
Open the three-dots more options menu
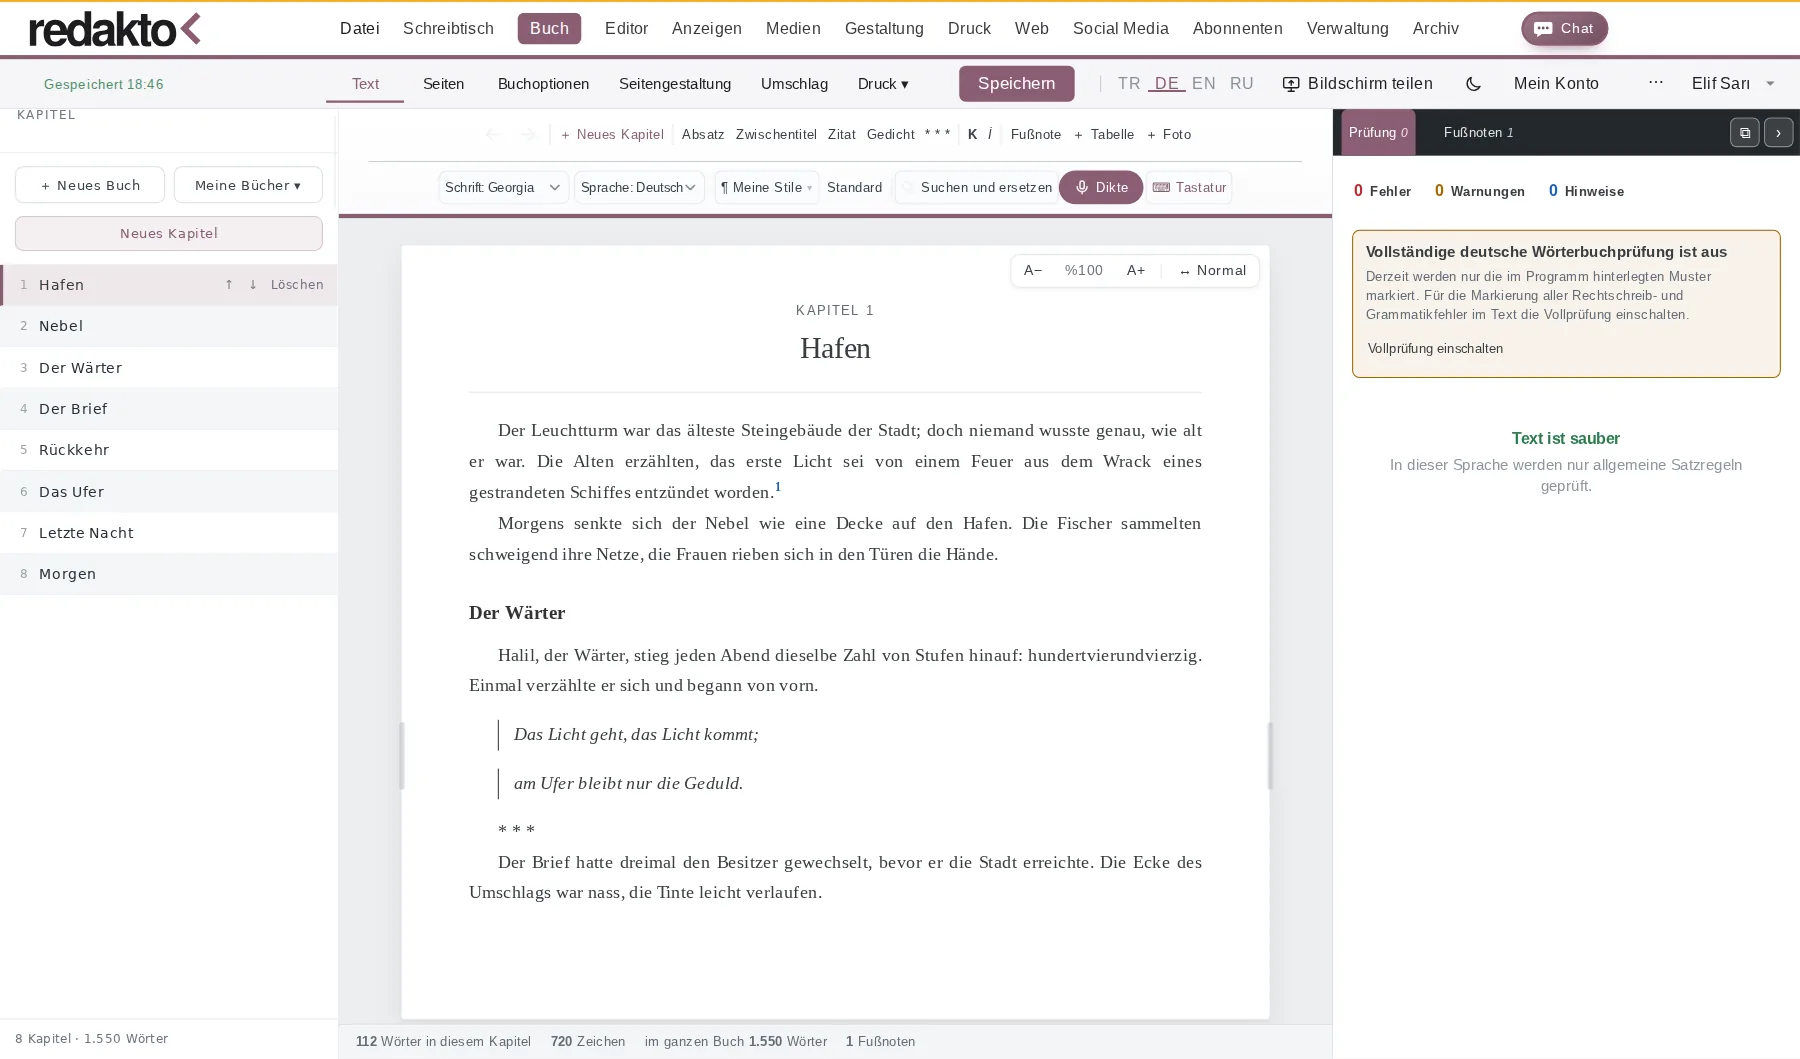coord(1656,83)
